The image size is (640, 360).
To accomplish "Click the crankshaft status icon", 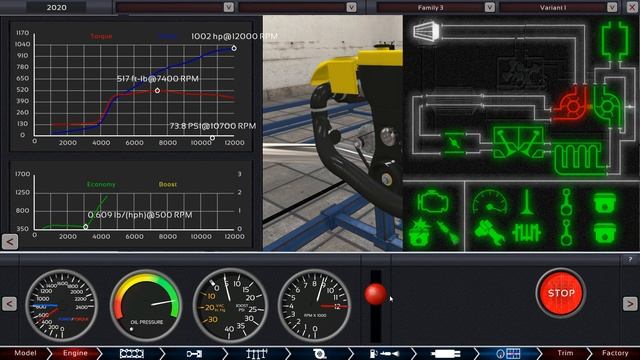I will click(527, 233).
